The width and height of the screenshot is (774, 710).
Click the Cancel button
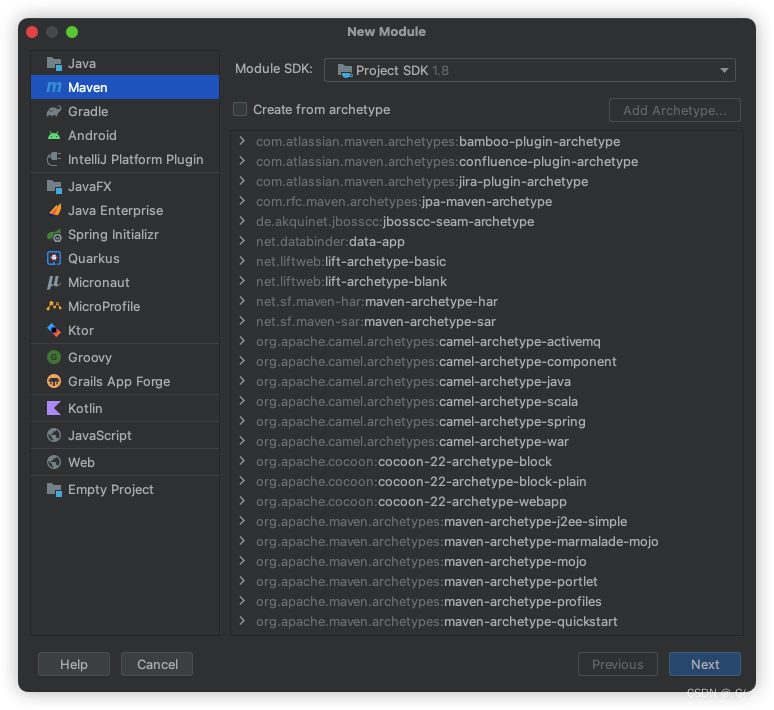point(157,664)
